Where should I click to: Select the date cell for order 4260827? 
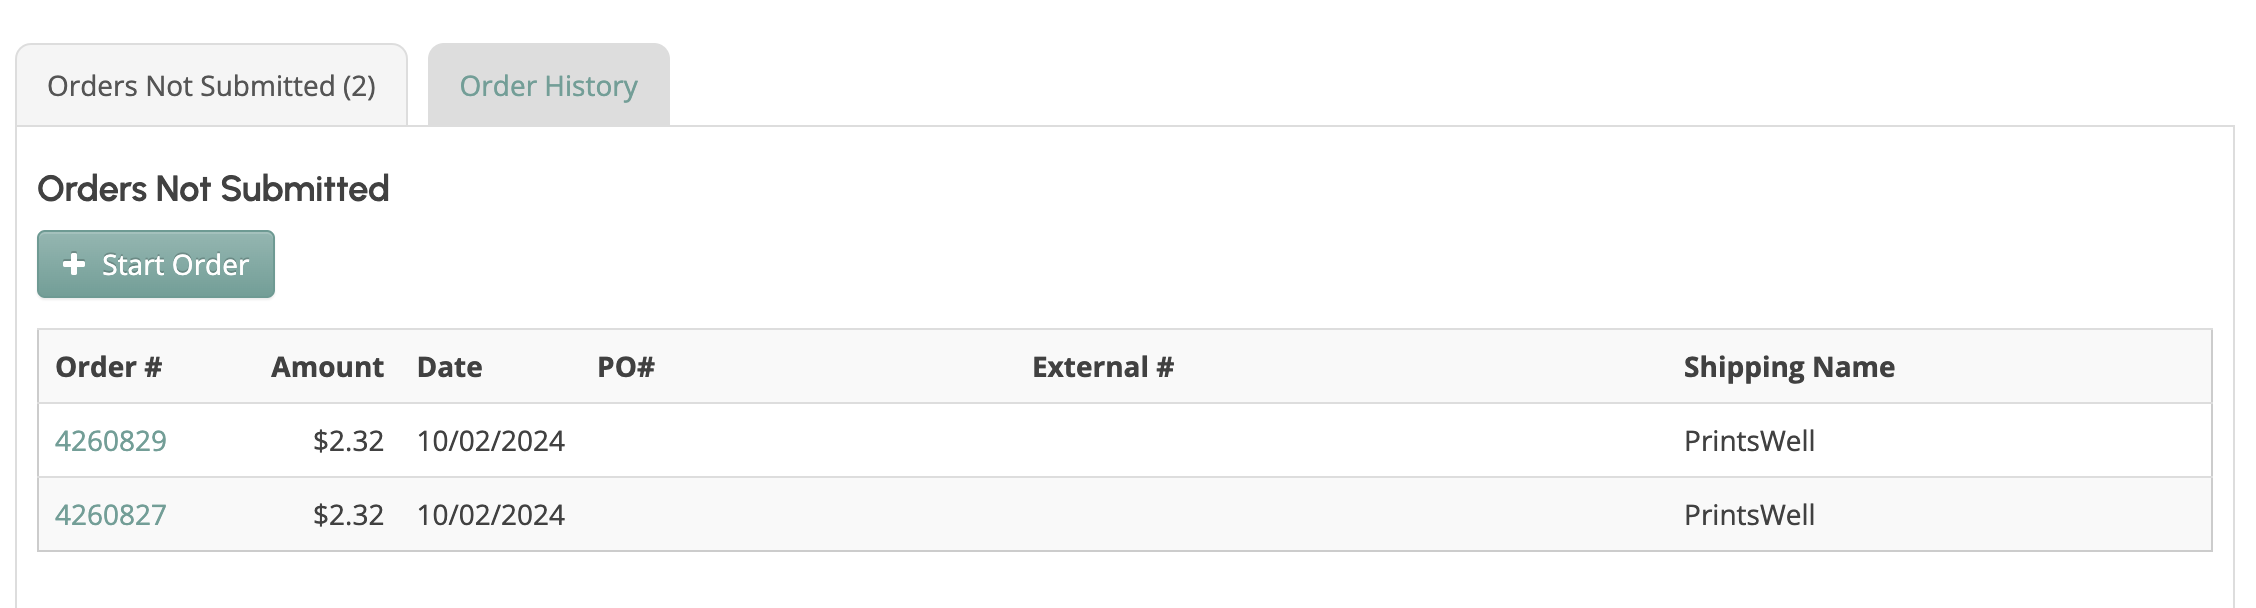click(x=491, y=515)
